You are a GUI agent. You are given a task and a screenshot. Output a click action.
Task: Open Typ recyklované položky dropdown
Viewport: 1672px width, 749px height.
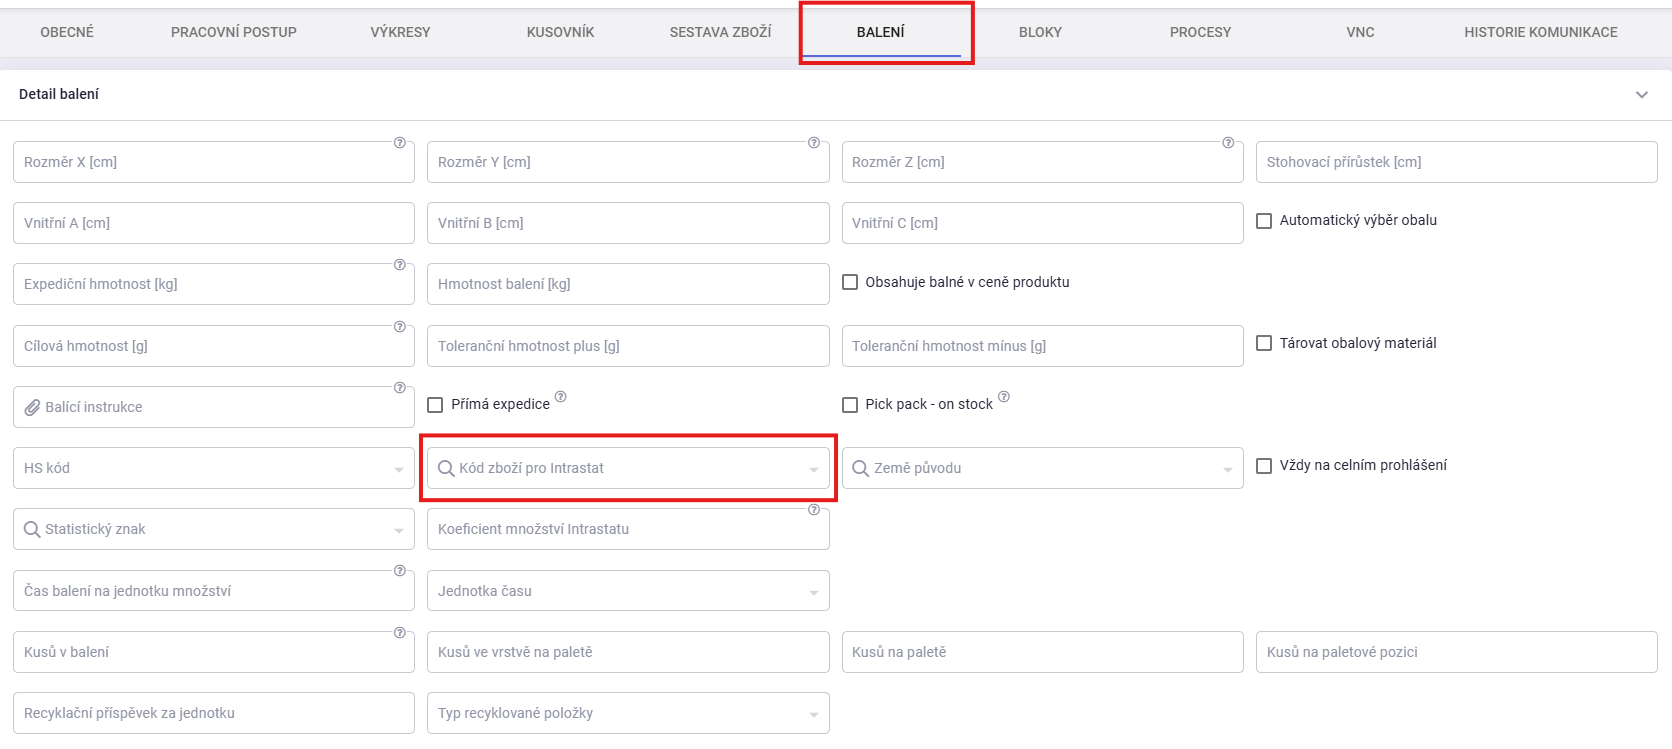(813, 714)
